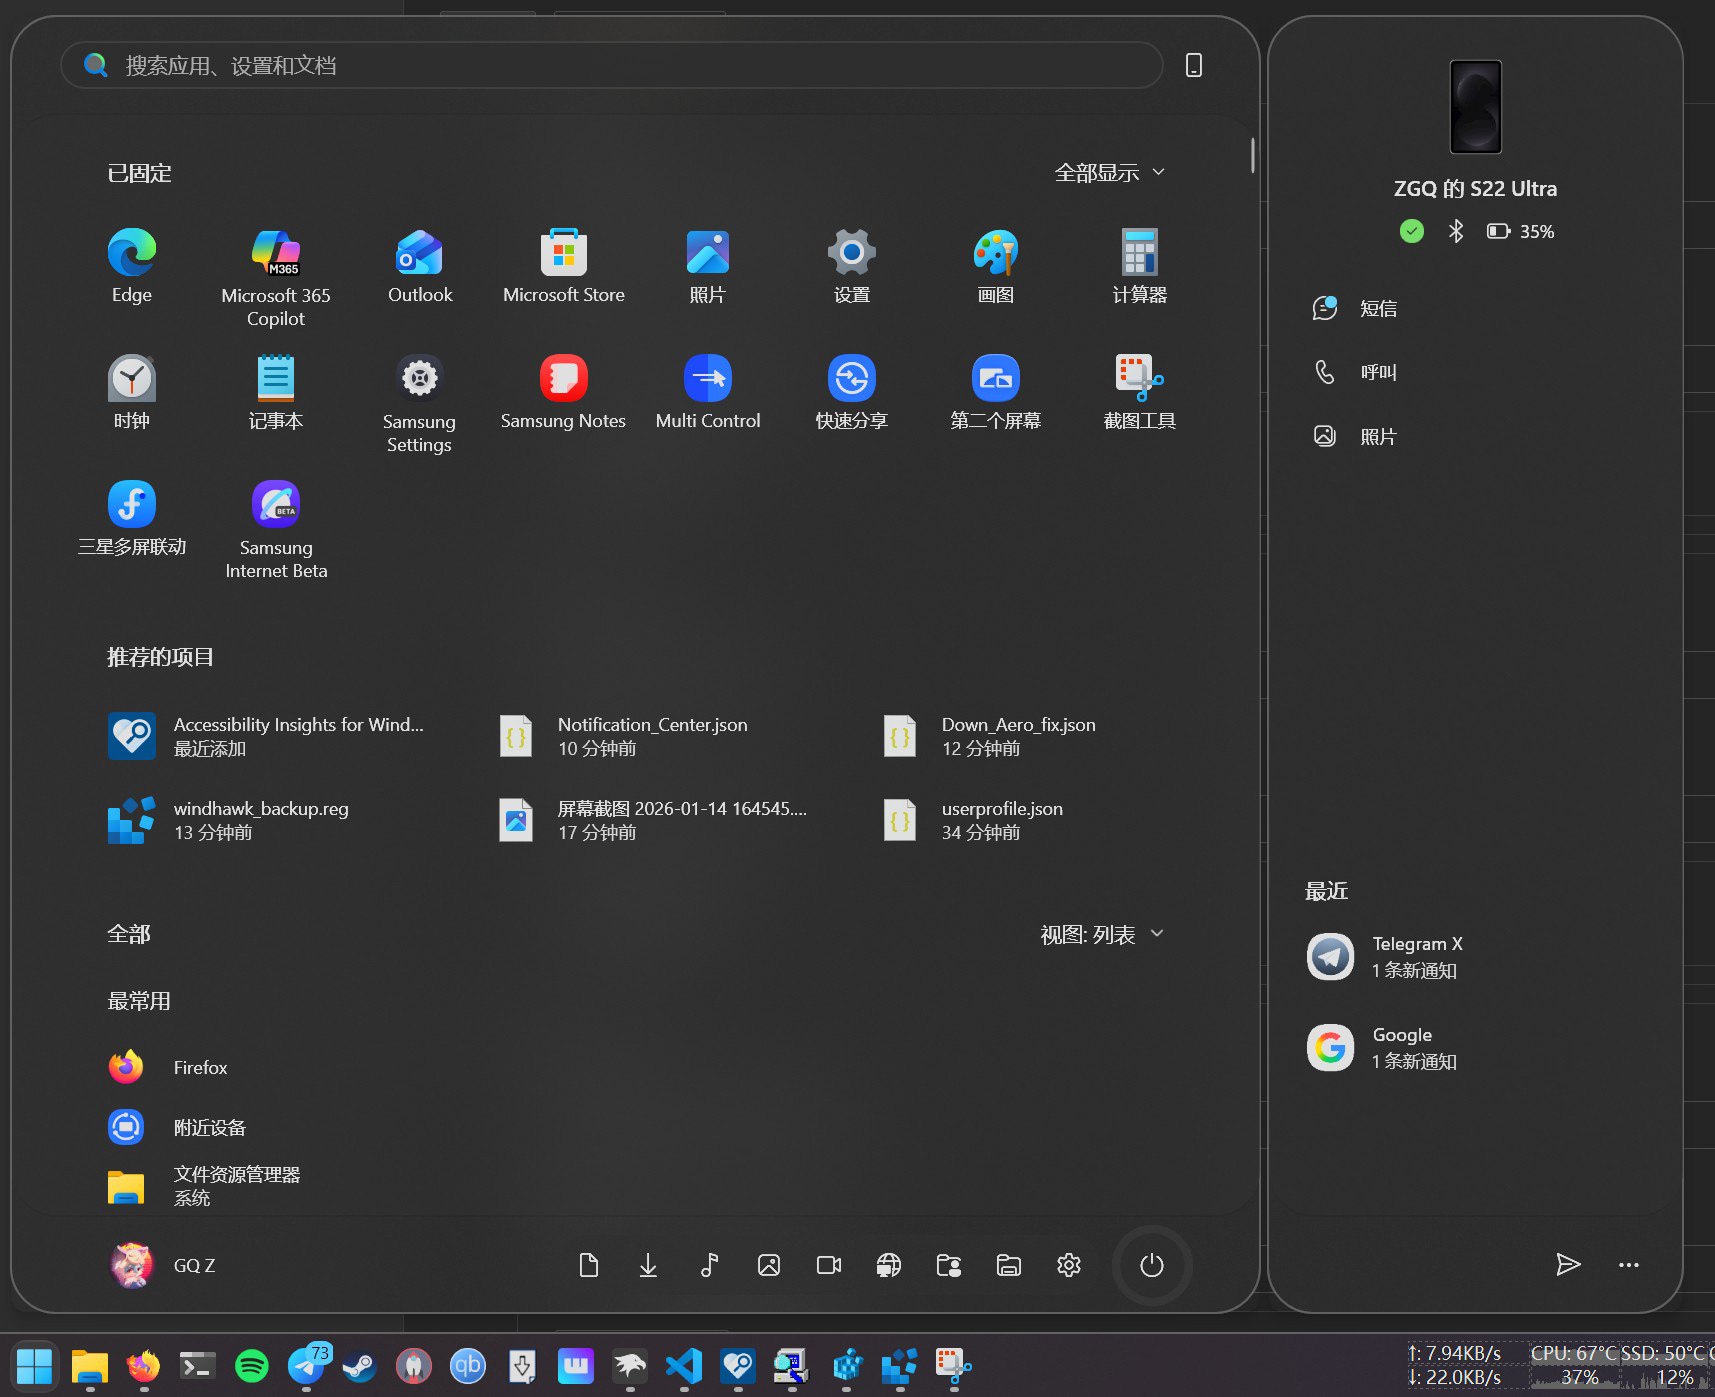Viewport: 1715px width, 1397px height.
Task: Open Telegram from the taskbar
Action: [x=307, y=1365]
